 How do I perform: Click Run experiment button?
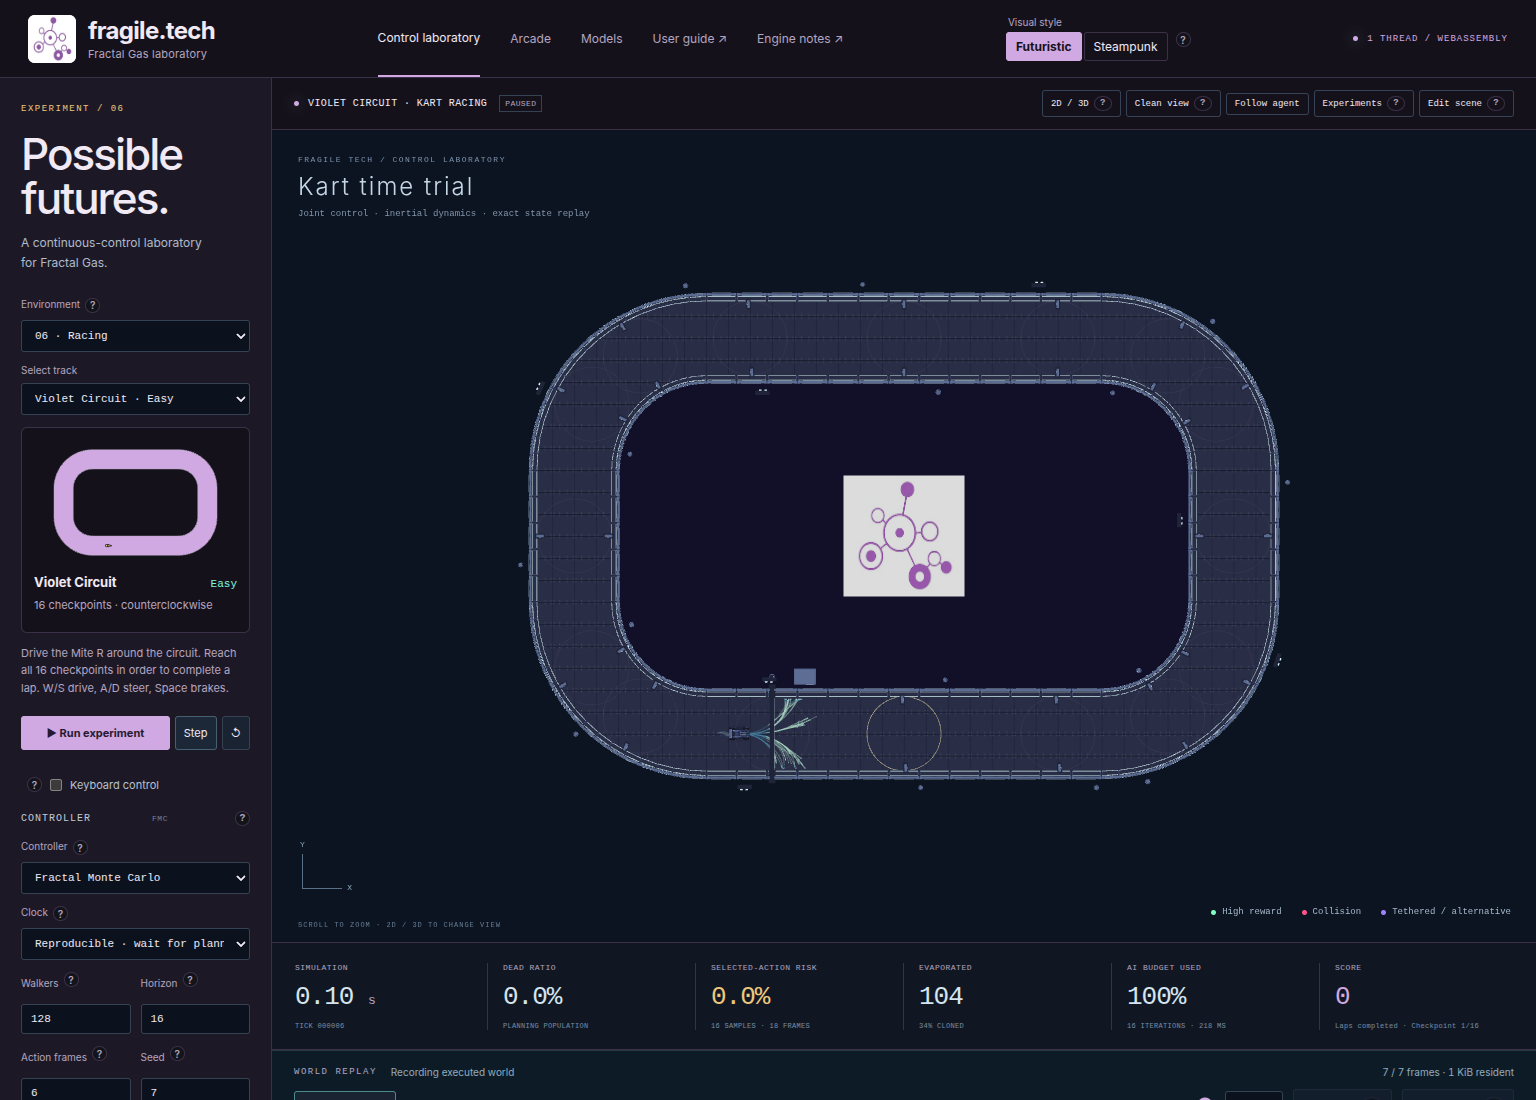[x=95, y=733]
